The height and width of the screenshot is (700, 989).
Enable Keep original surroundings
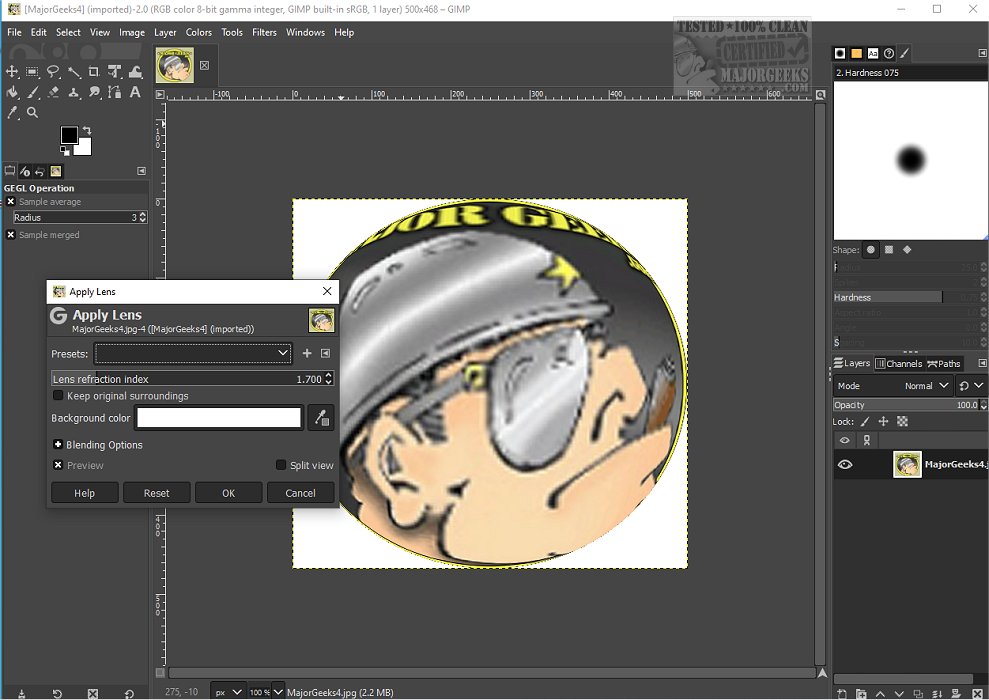tap(58, 395)
